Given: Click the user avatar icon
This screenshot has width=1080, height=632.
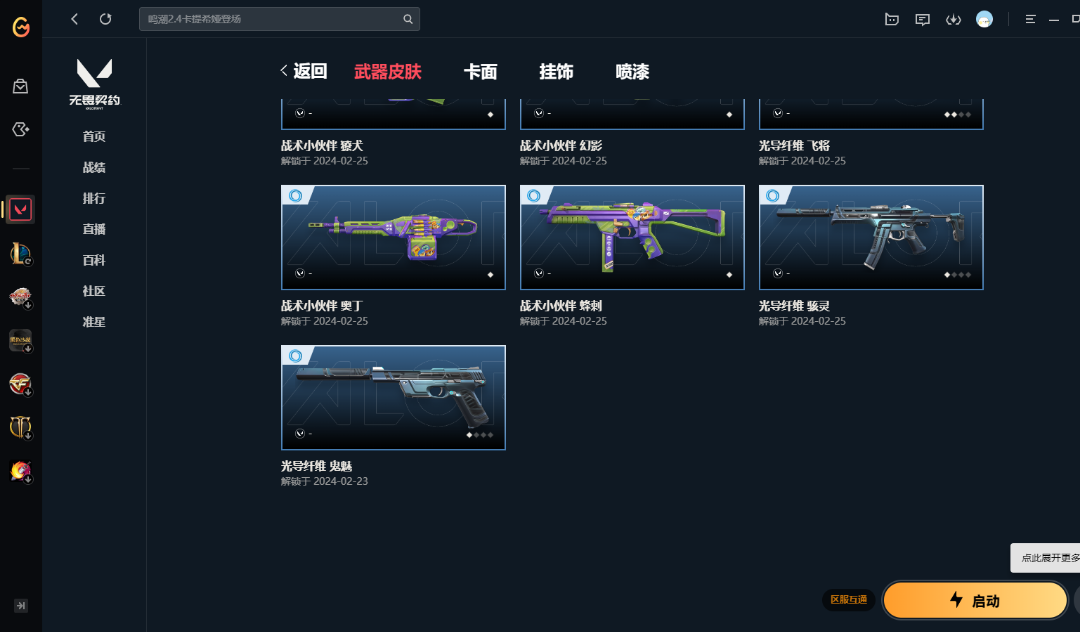Looking at the screenshot, I should point(984,19).
